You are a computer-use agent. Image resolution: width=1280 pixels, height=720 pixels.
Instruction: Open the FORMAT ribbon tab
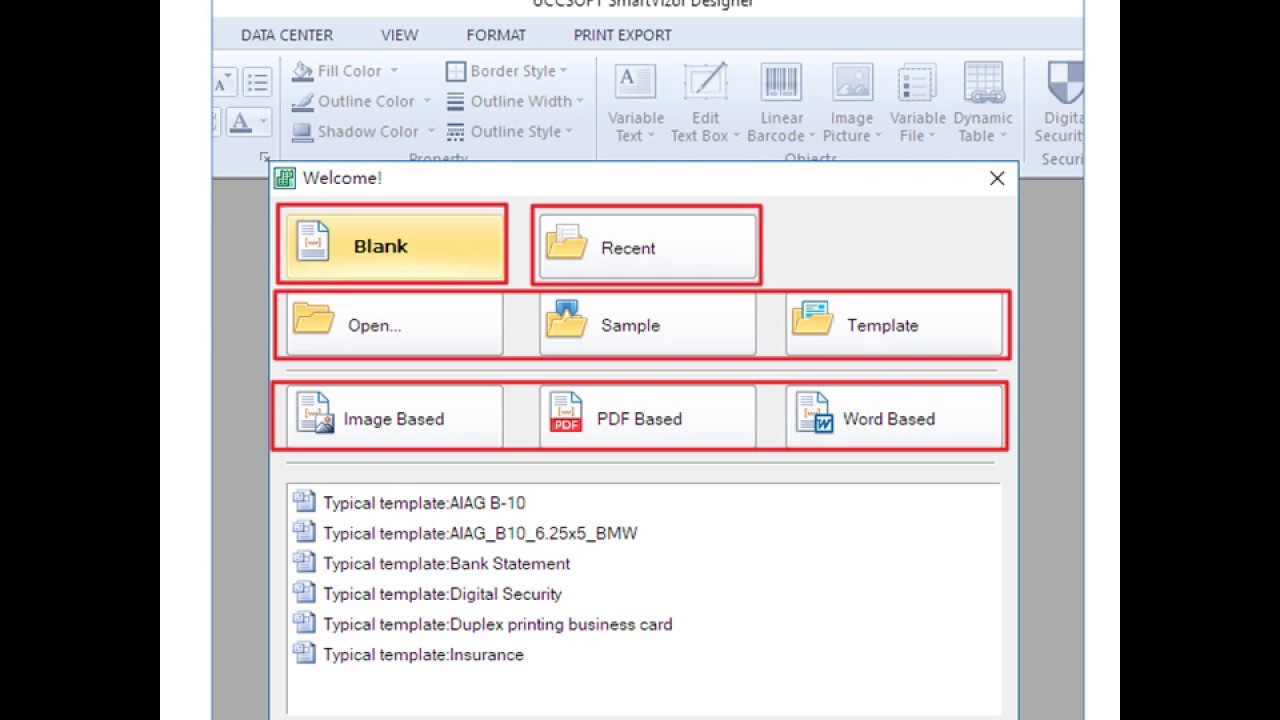tap(496, 35)
